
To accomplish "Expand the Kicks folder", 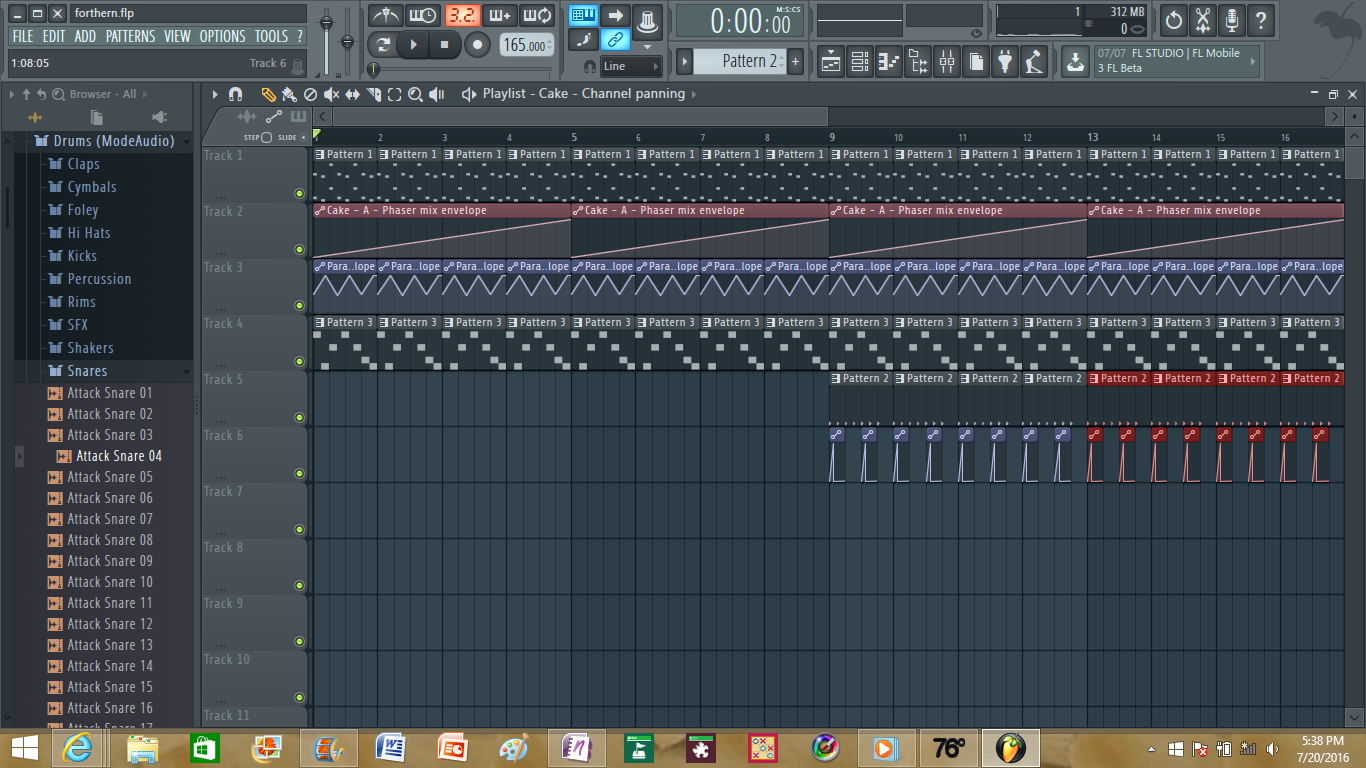I will tap(82, 256).
